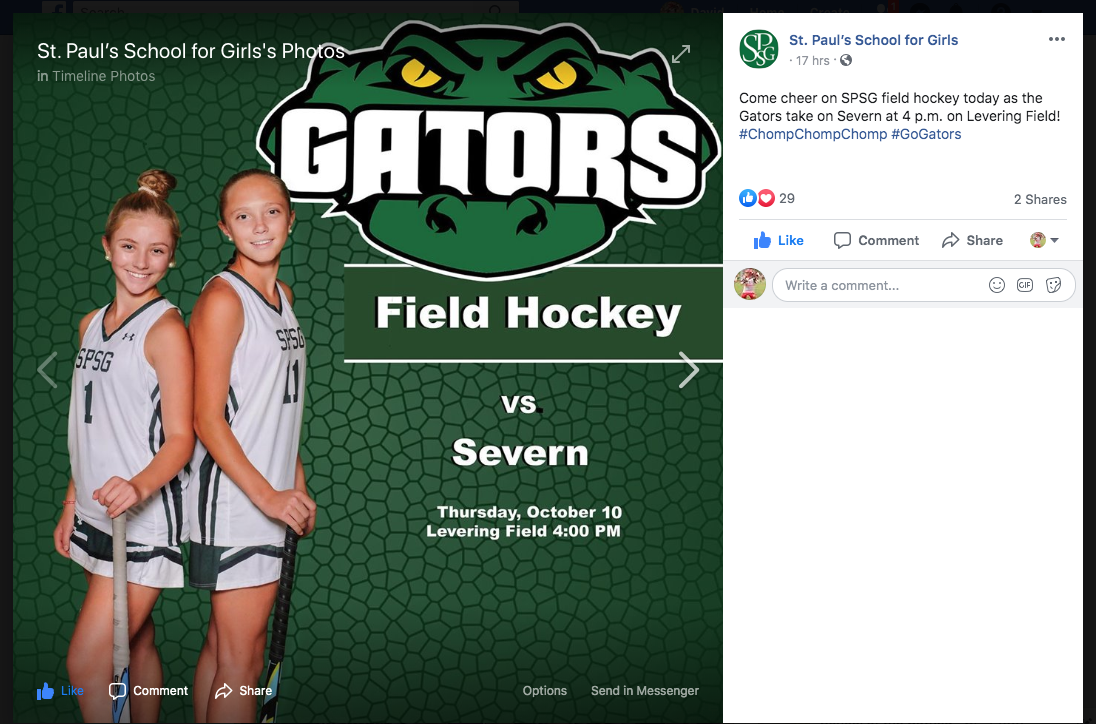
Task: Open the GIF picker for comments
Action: click(1025, 285)
